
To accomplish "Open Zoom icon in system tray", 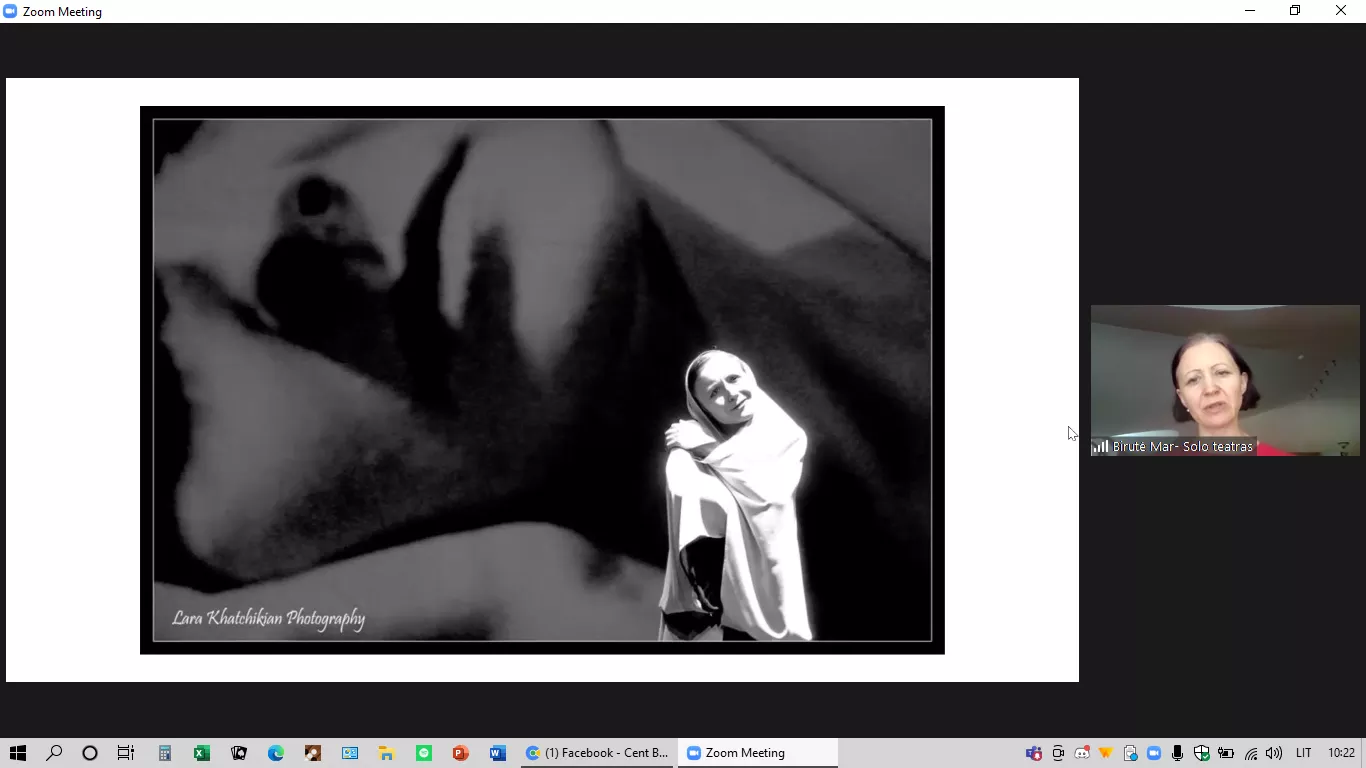I will pos(1154,753).
